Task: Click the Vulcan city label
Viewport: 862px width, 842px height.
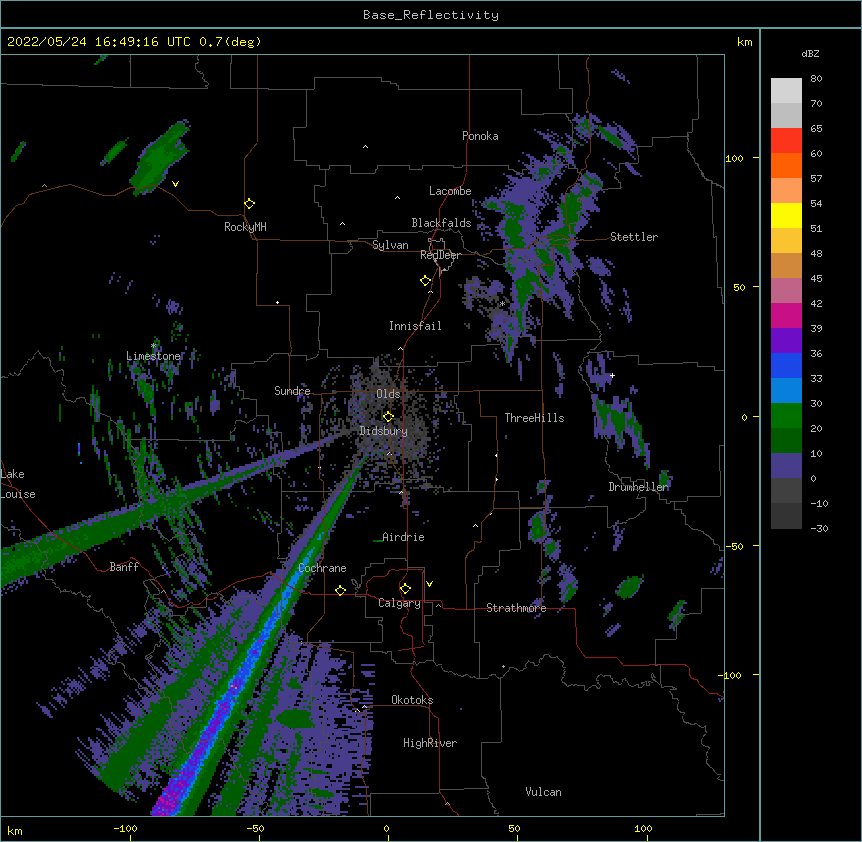Action: pyautogui.click(x=543, y=792)
